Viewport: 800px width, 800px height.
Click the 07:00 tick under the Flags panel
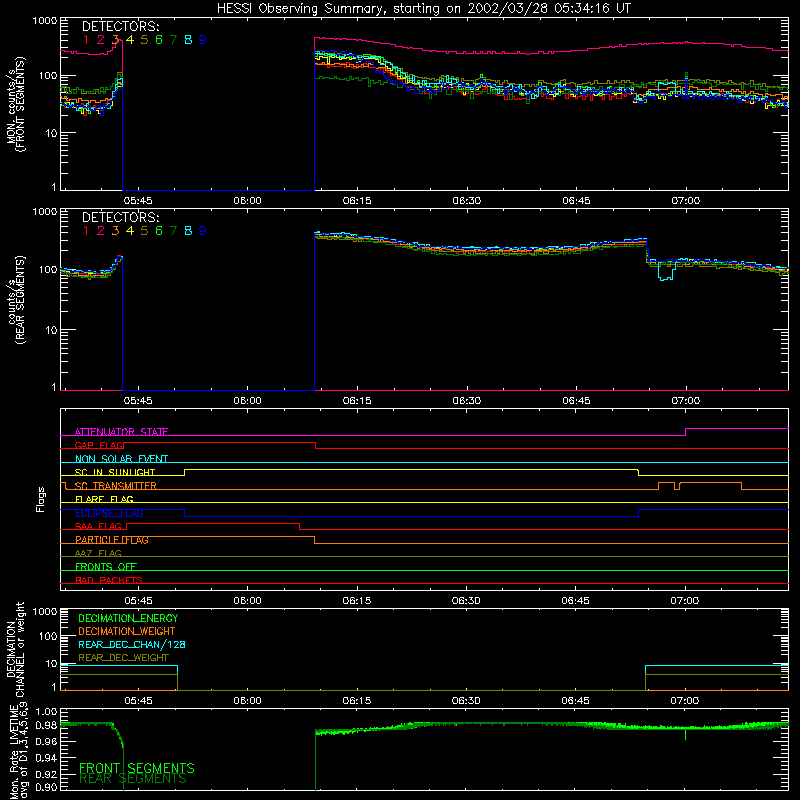685,601
